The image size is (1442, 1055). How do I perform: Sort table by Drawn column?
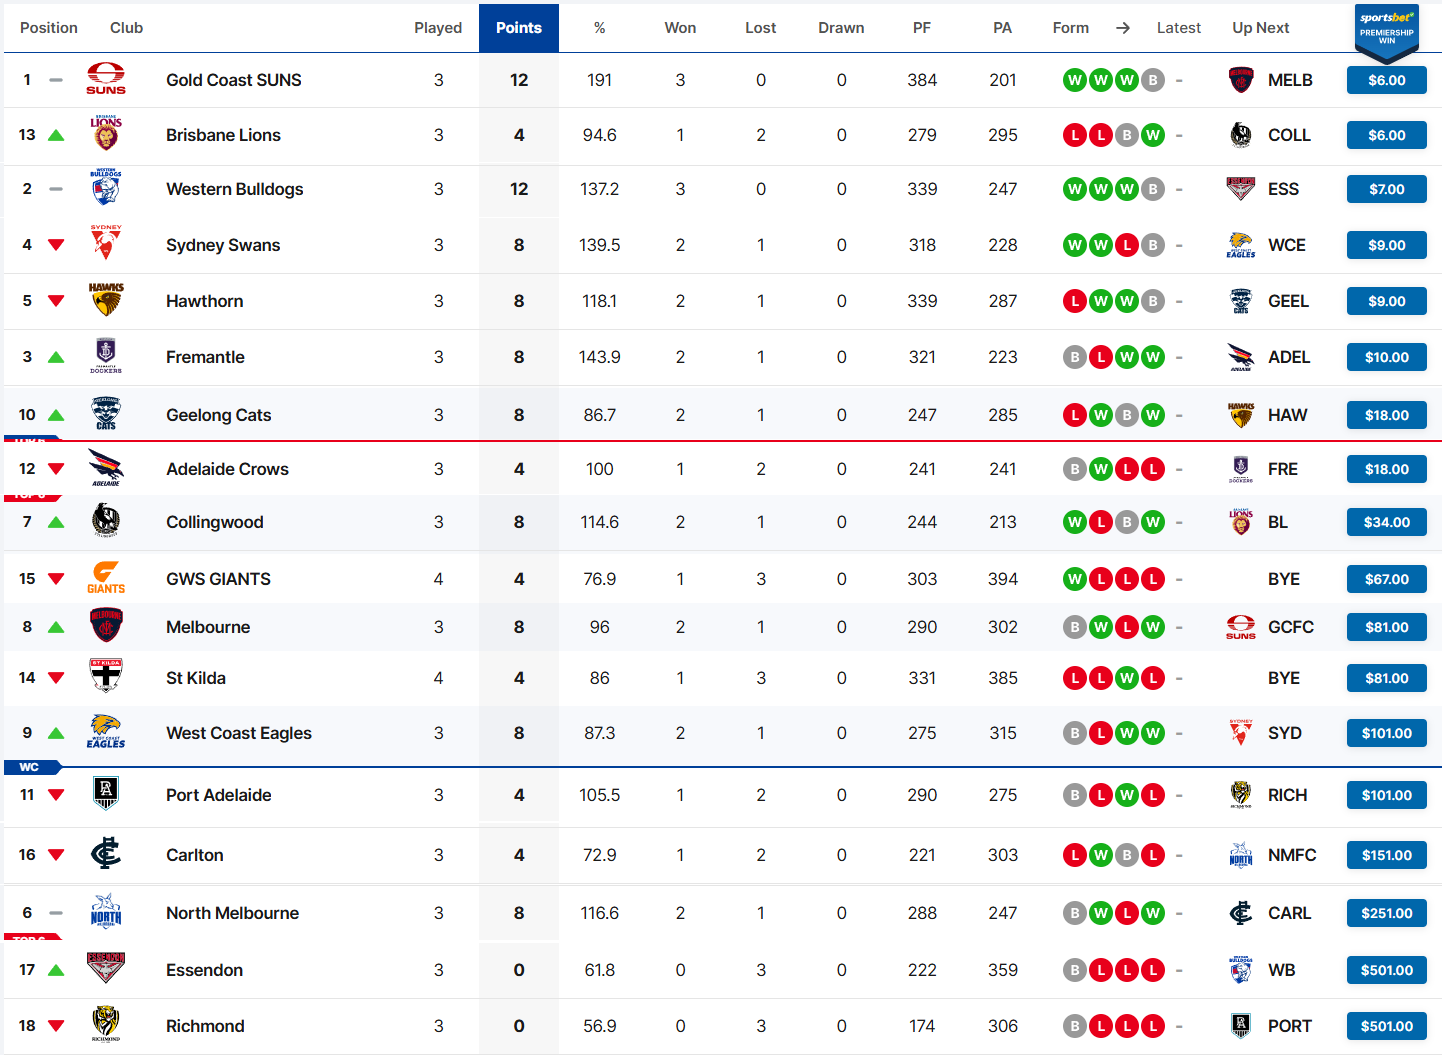[841, 28]
